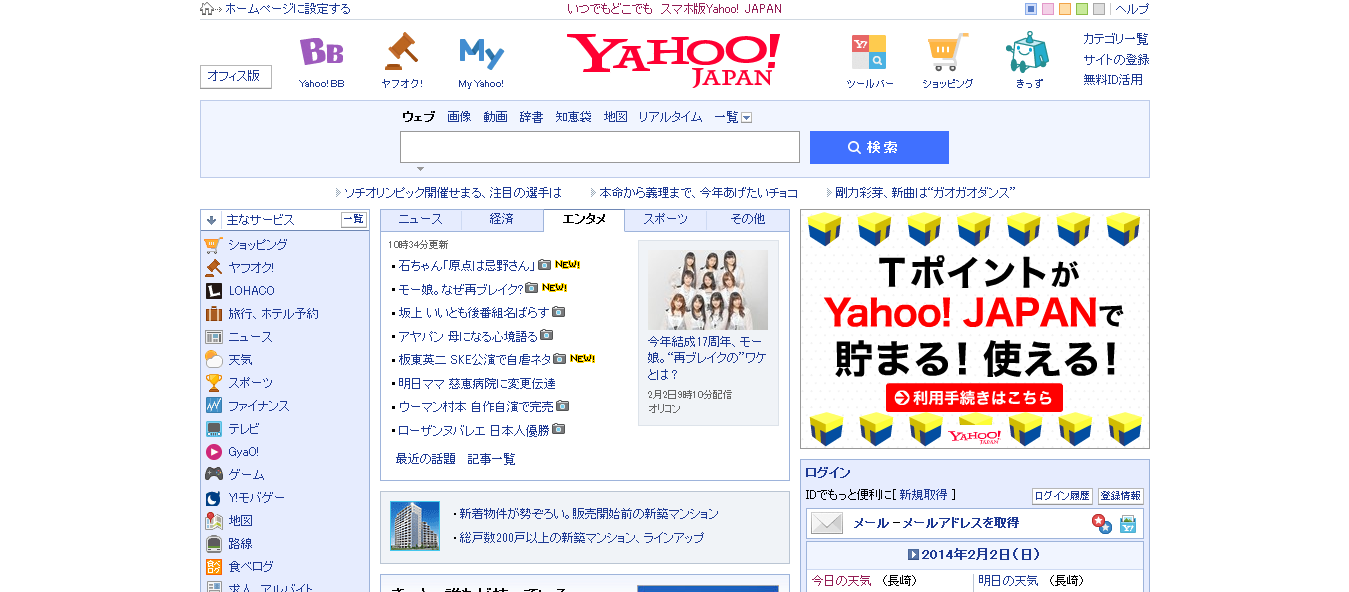1349x592 pixels.
Task: Click the home icon beside ホームページに設定する
Action: (x=206, y=9)
